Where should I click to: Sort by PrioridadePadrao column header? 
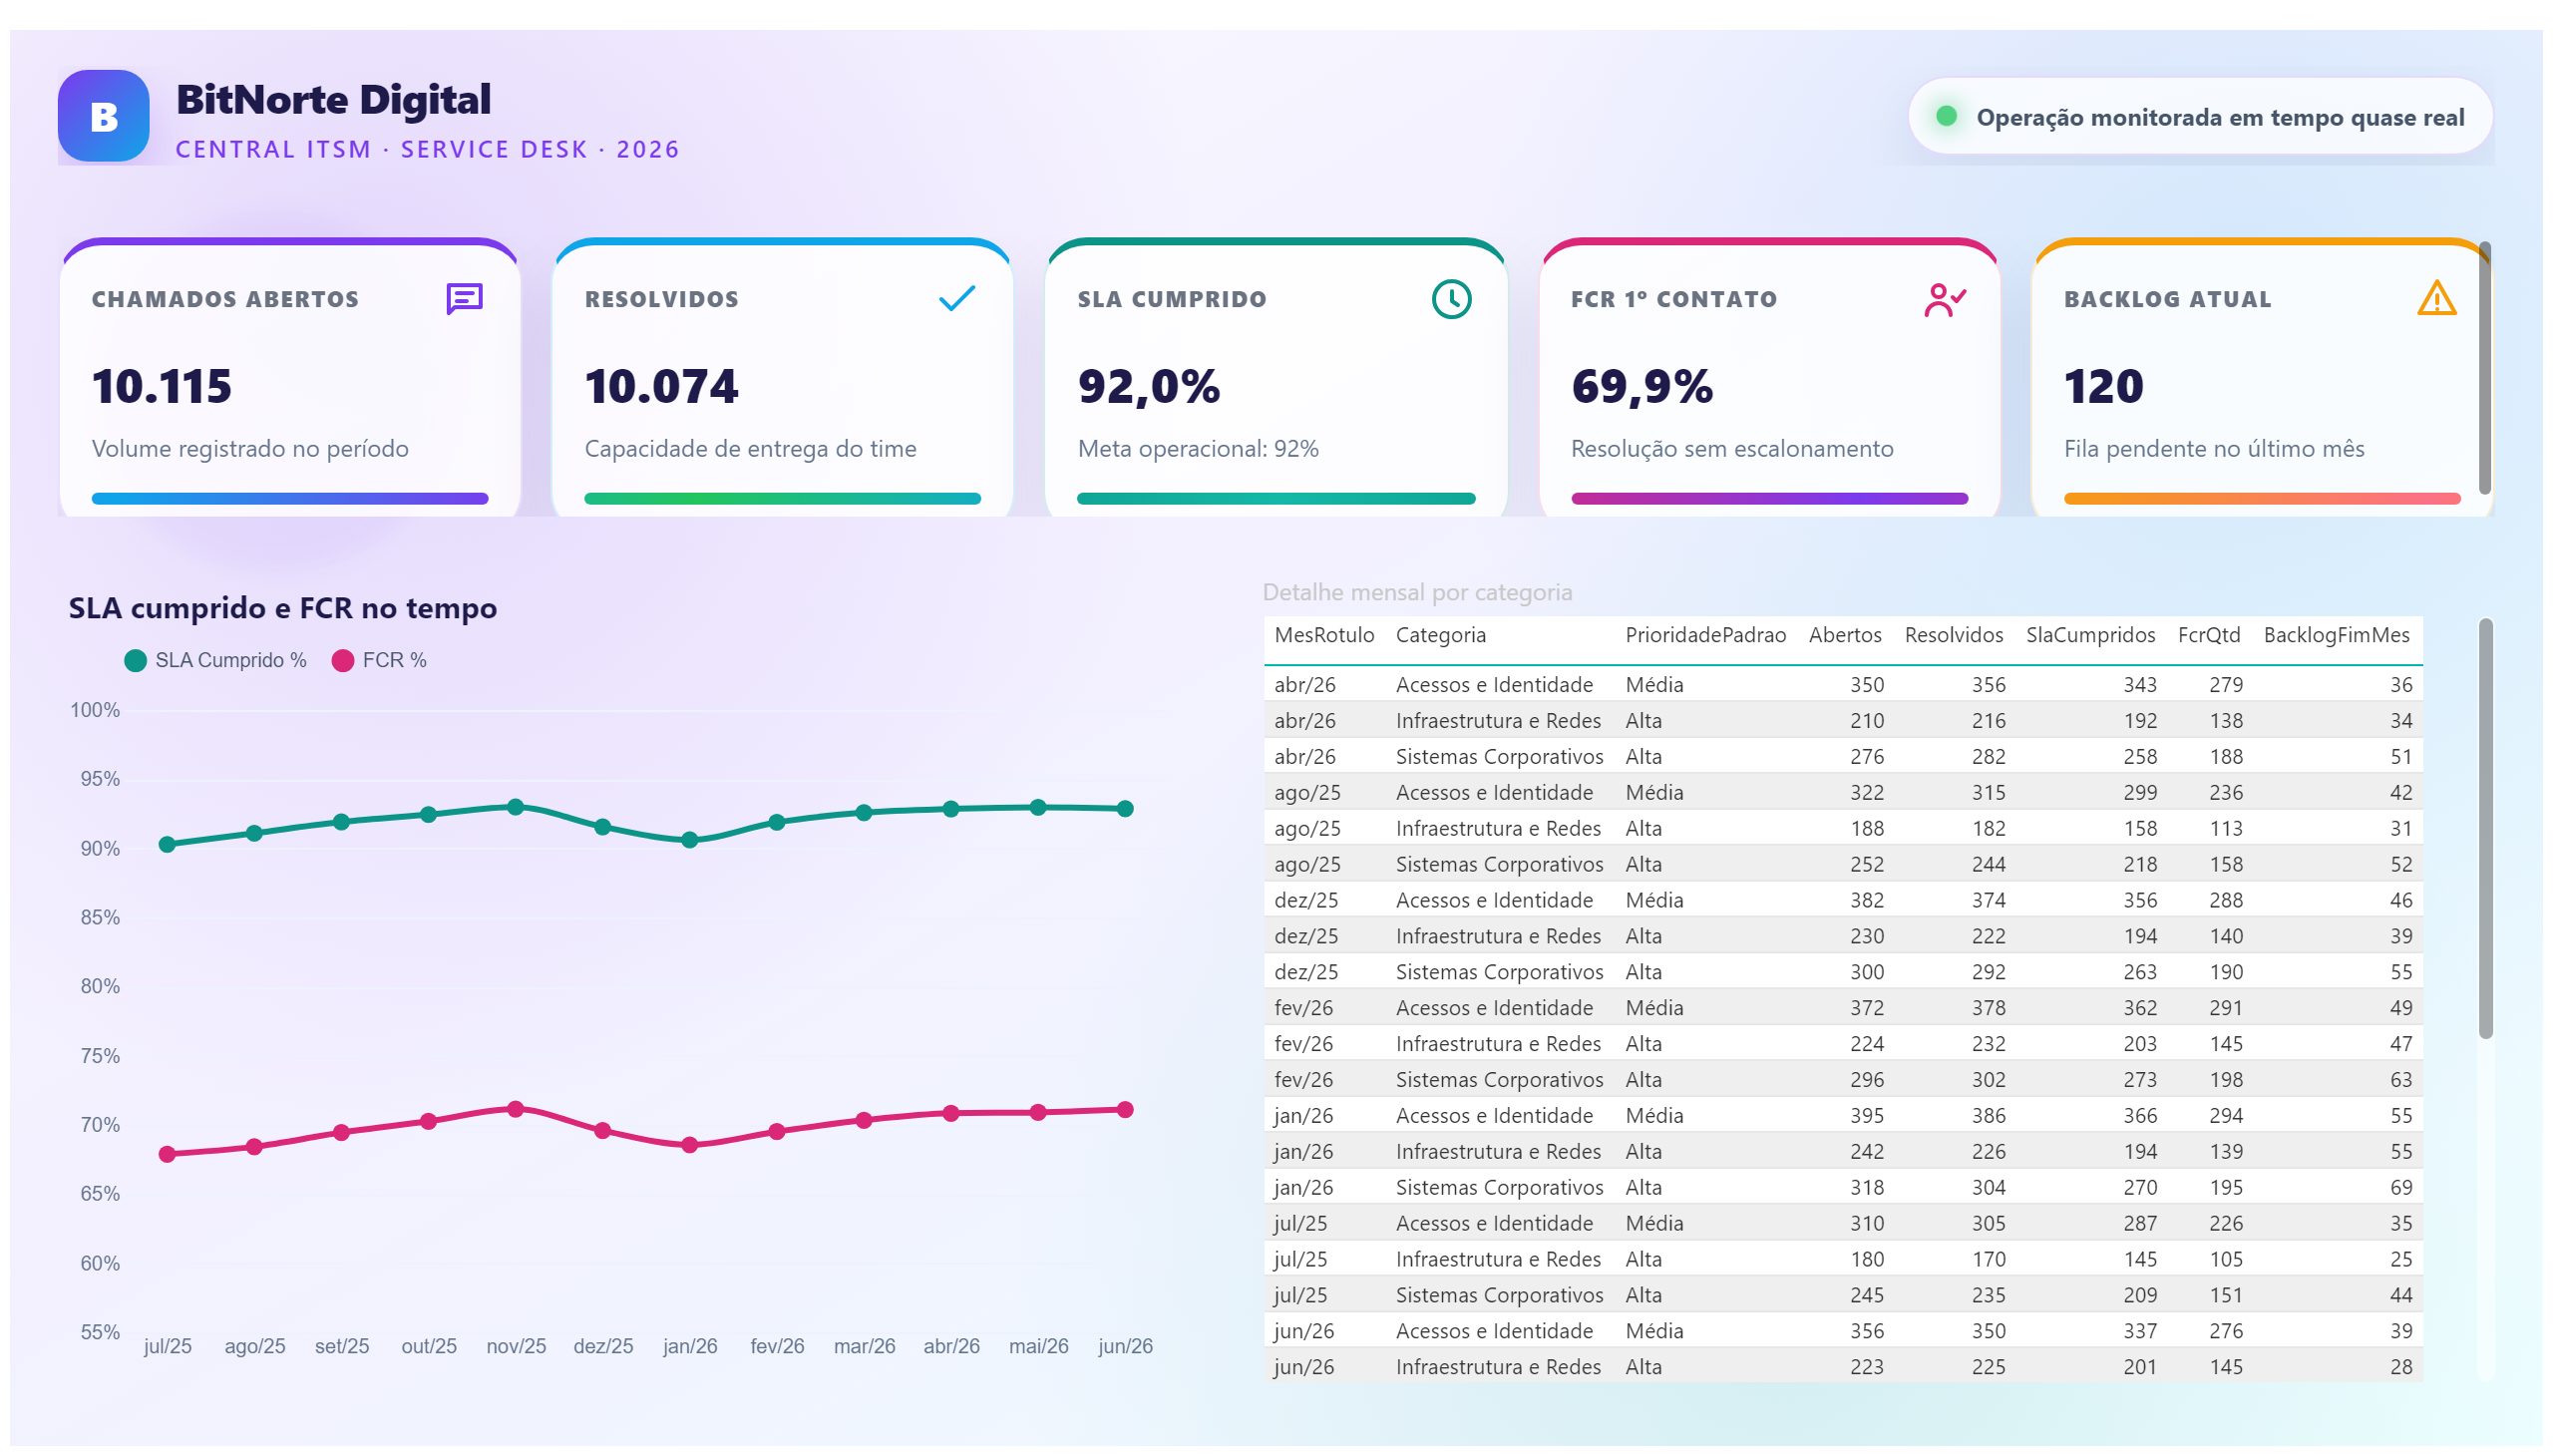click(1704, 635)
